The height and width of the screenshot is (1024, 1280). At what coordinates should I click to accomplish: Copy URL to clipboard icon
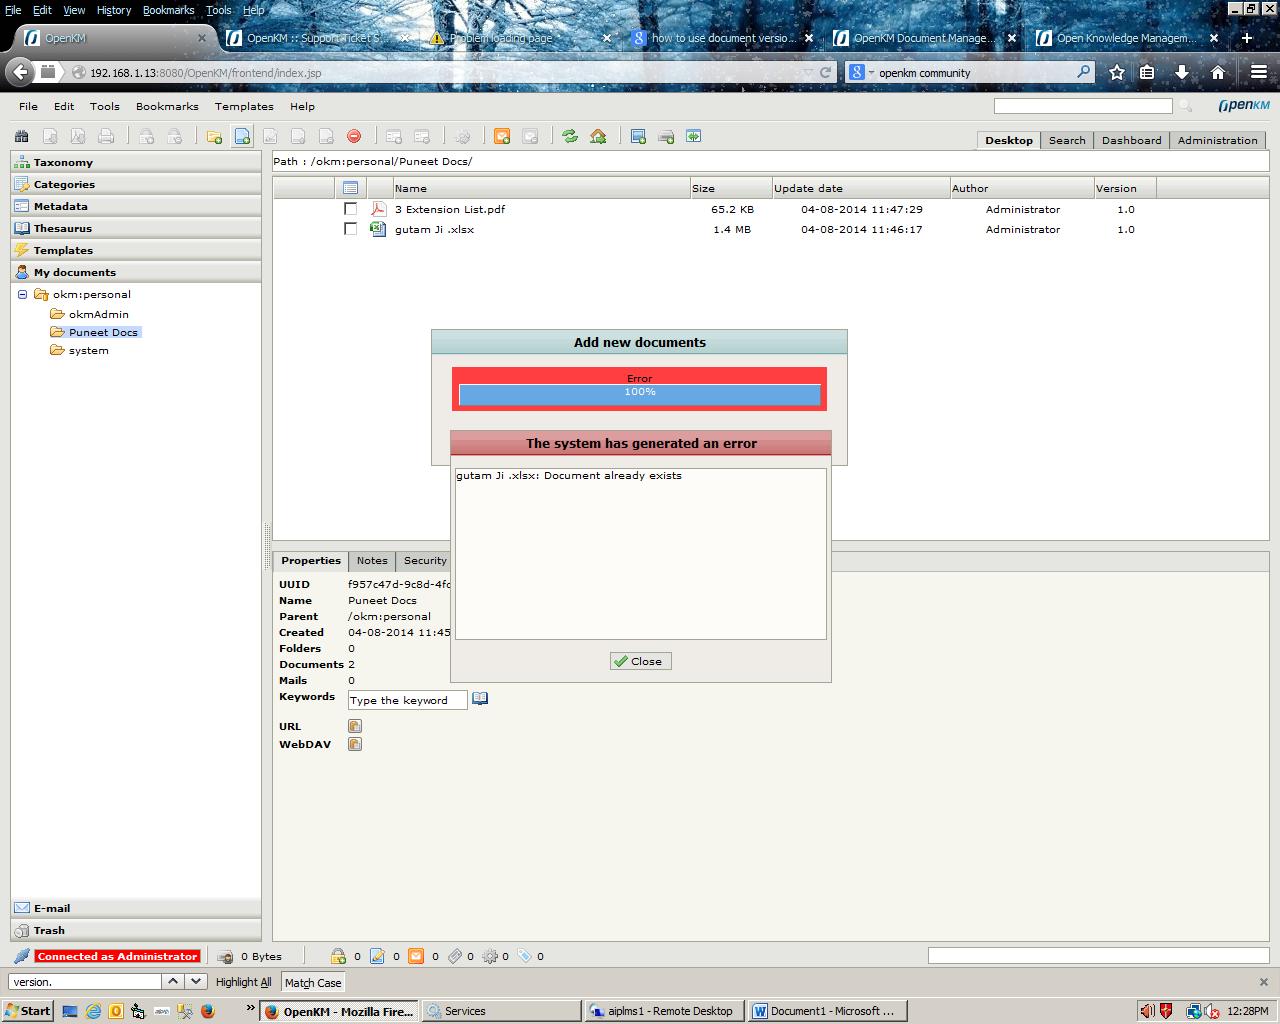point(354,726)
